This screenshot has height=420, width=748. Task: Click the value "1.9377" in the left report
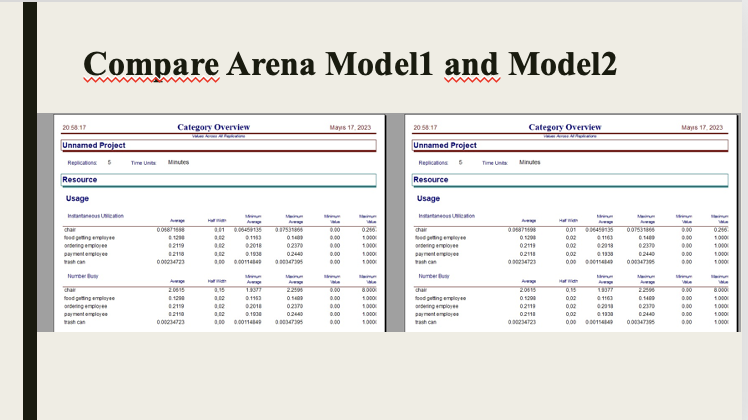(253, 290)
